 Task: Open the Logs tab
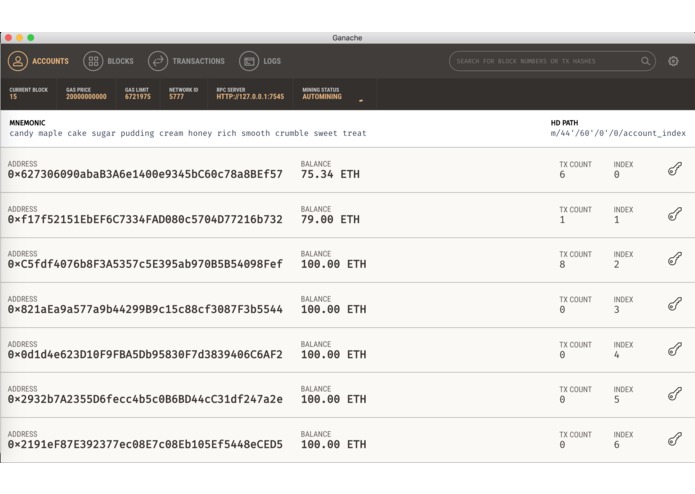point(260,61)
